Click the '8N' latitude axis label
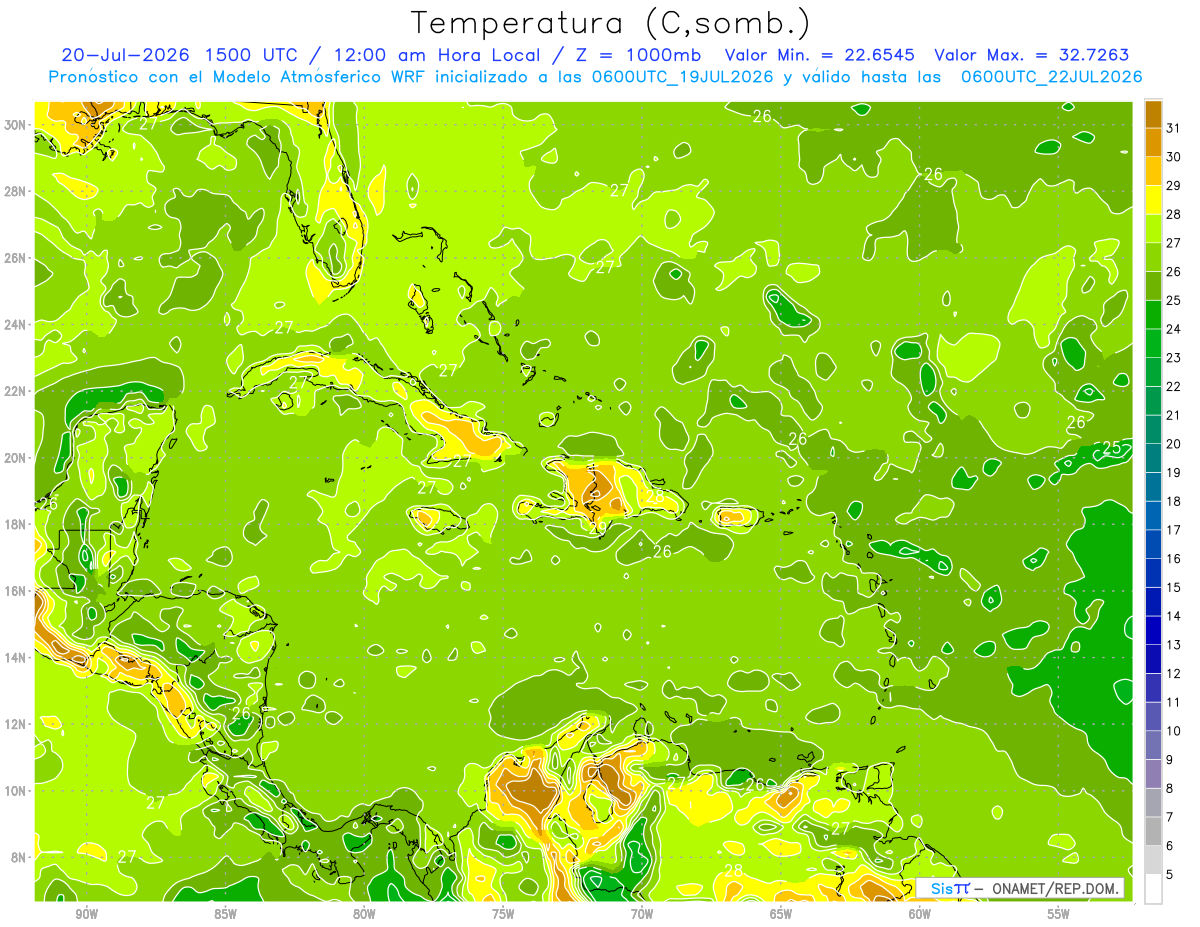Screen dimensions: 1200x927 pos(20,857)
